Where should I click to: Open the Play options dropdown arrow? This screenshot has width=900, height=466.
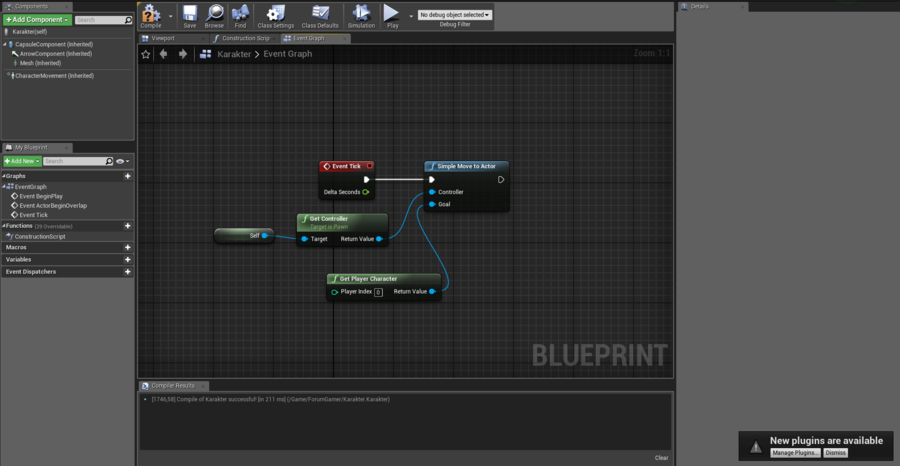(411, 16)
